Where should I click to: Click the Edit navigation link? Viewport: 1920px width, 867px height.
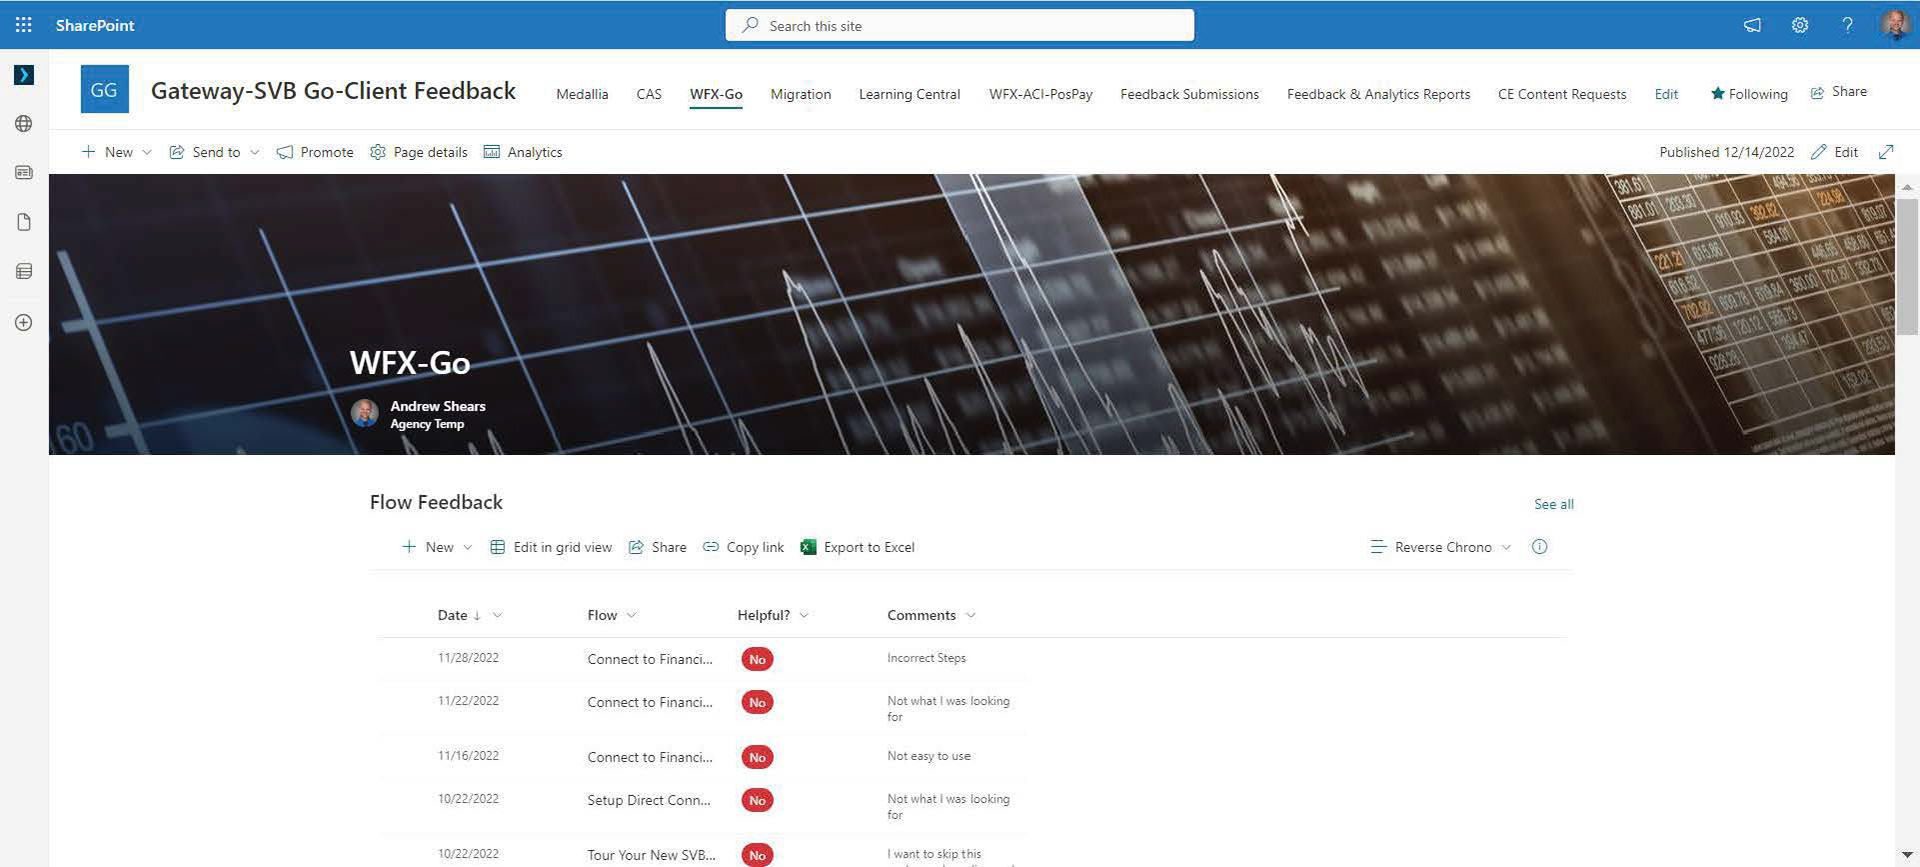tap(1666, 94)
